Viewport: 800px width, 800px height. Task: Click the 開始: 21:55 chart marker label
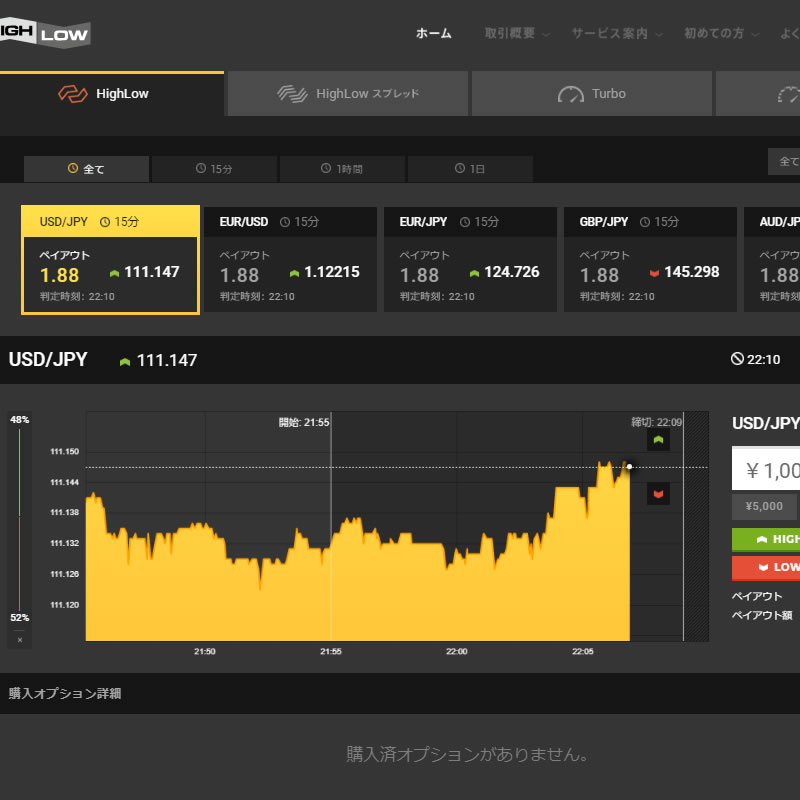304,422
